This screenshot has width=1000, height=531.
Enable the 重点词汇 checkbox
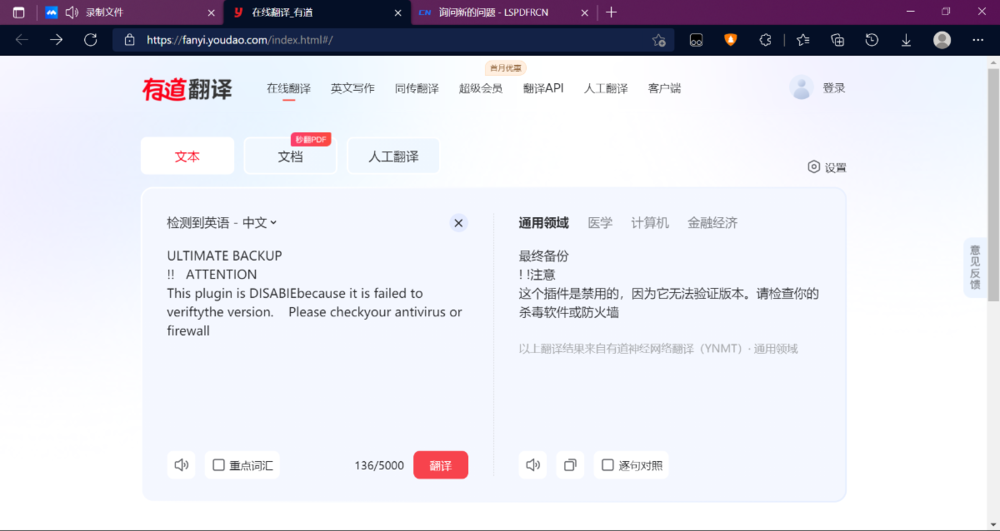click(219, 465)
